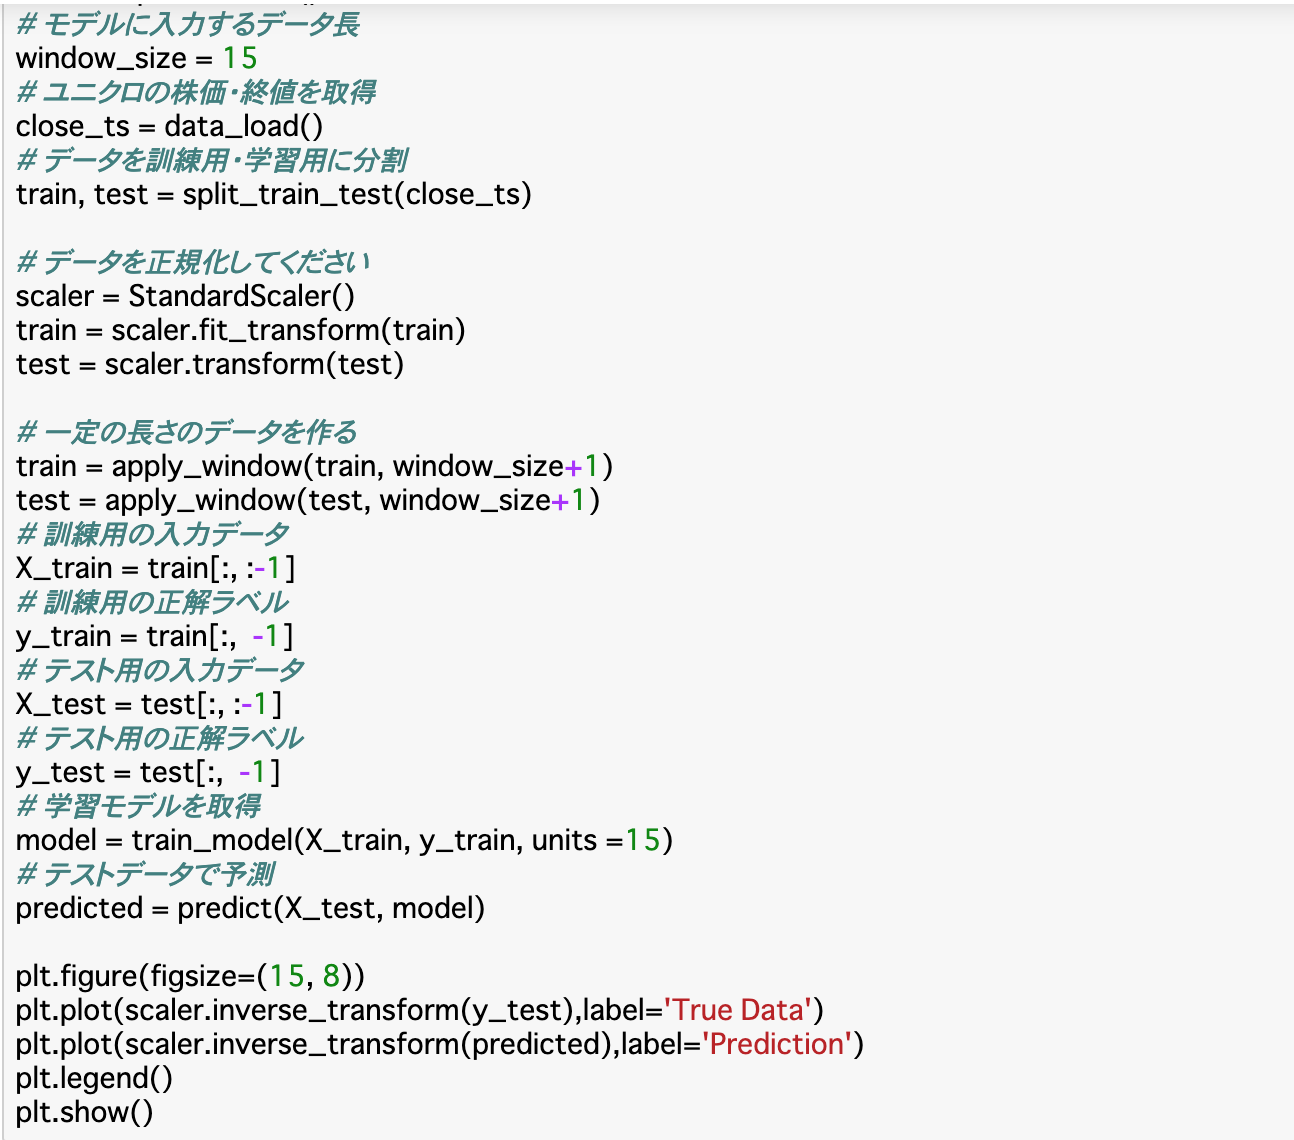Click the line 'test = apply_window(test, window_size+1)'
The image size is (1294, 1140).
tap(308, 500)
